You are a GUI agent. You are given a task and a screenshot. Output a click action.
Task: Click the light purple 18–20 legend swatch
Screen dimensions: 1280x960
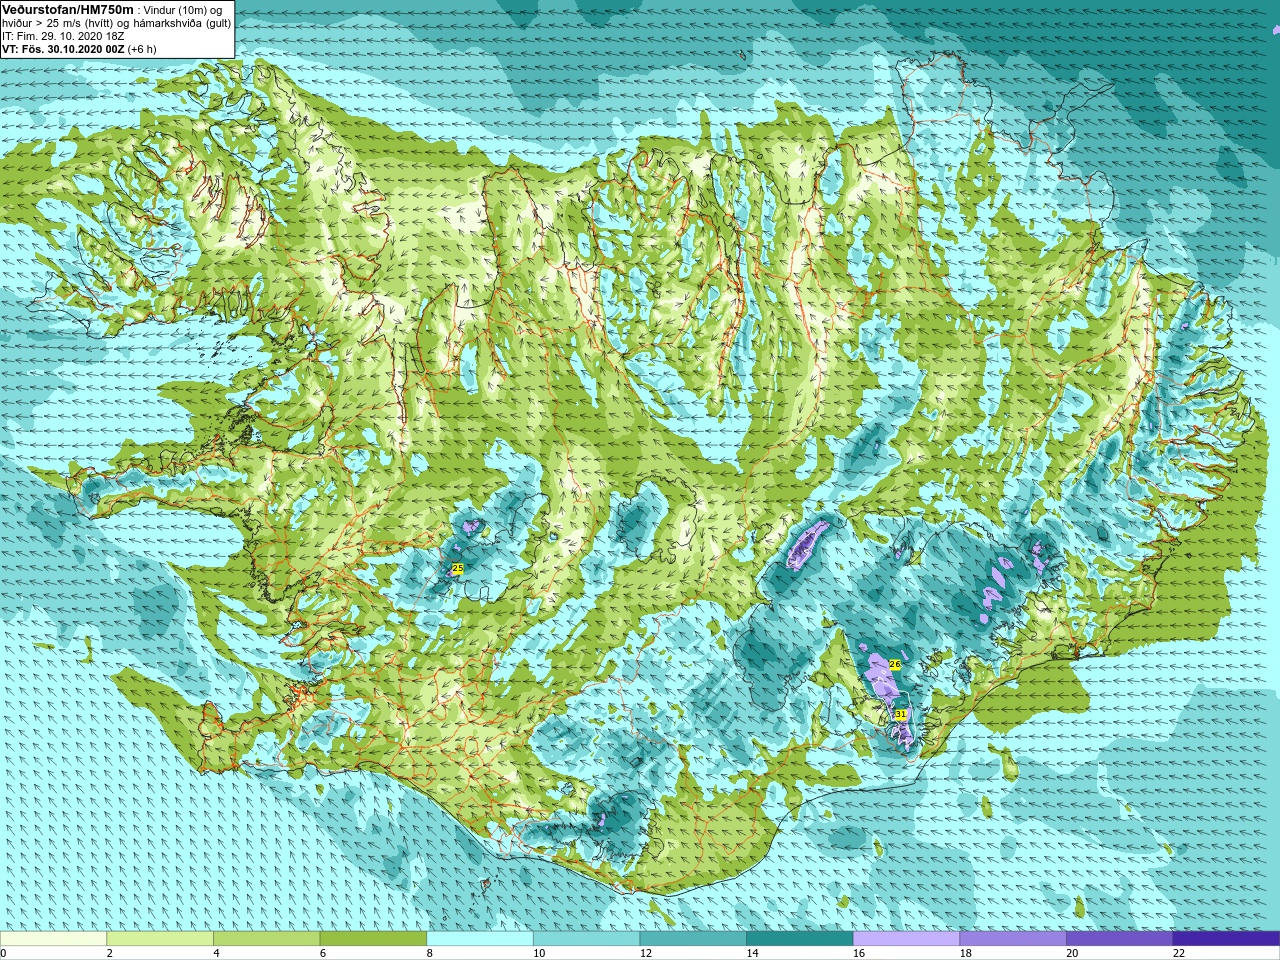pyautogui.click(x=1013, y=939)
